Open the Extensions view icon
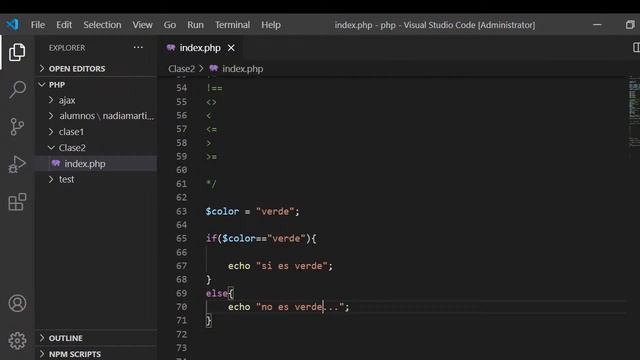The height and width of the screenshot is (360, 640). pos(17,202)
